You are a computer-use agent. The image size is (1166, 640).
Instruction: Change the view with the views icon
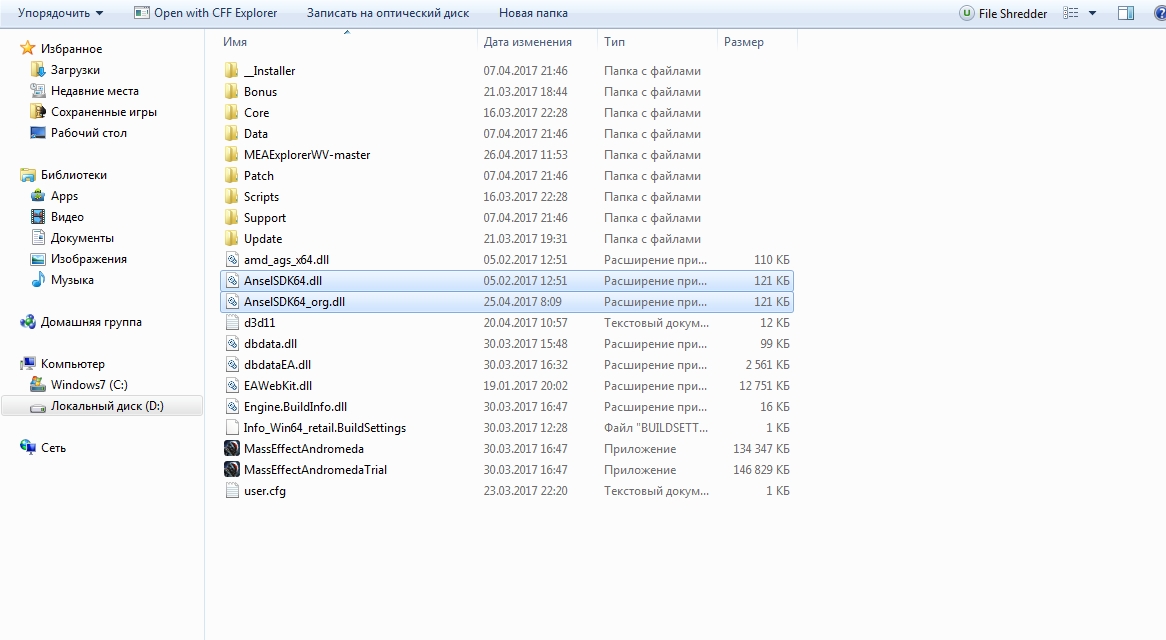coord(1071,13)
